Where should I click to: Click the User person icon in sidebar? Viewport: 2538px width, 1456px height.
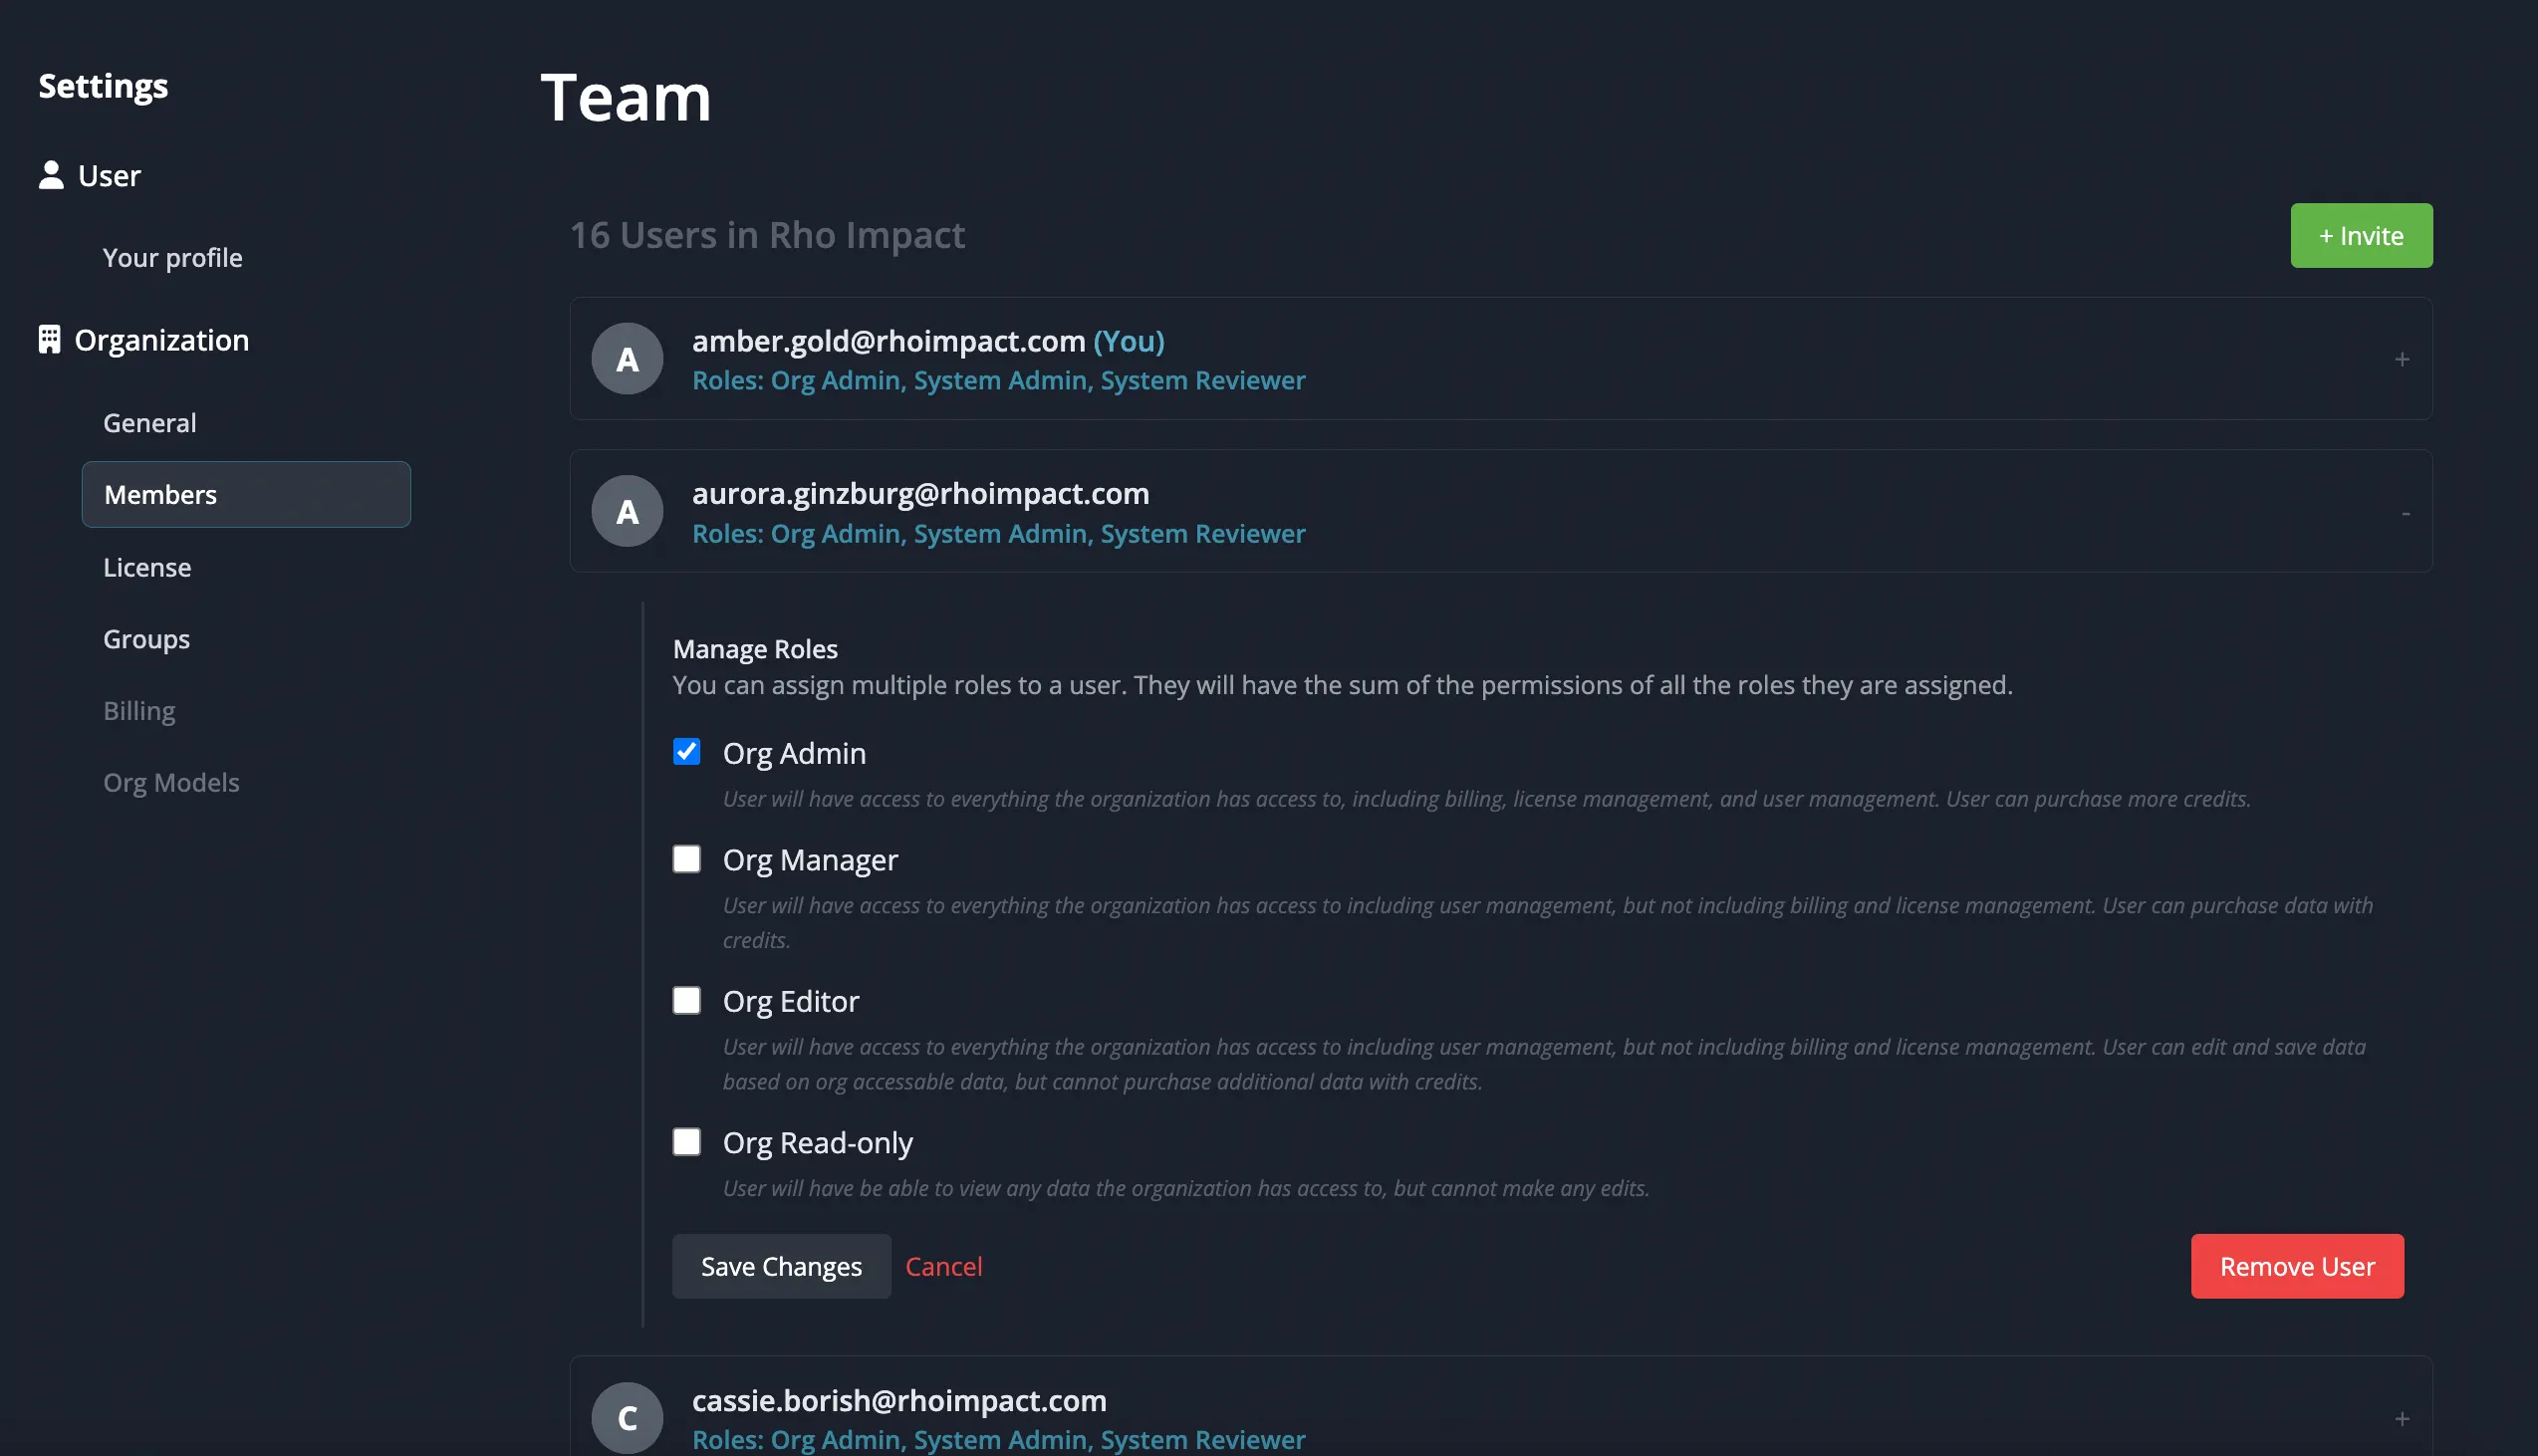tap(50, 174)
